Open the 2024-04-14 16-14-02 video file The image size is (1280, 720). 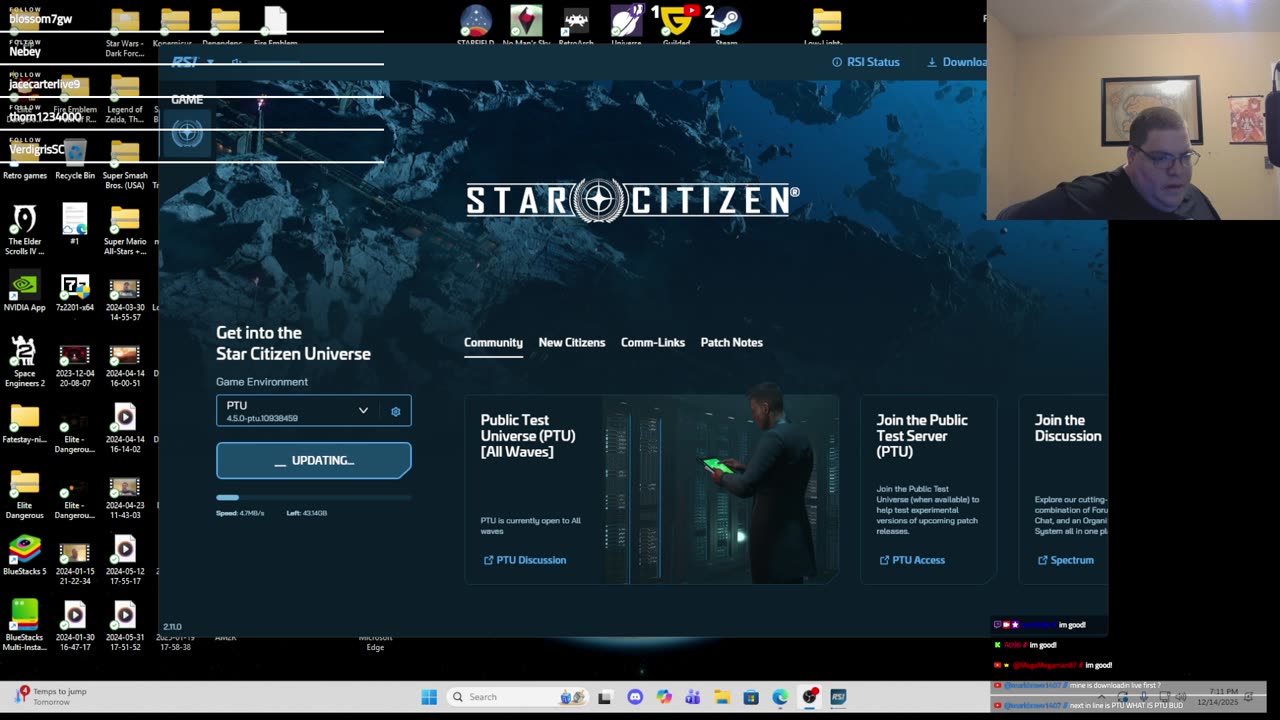(x=125, y=429)
